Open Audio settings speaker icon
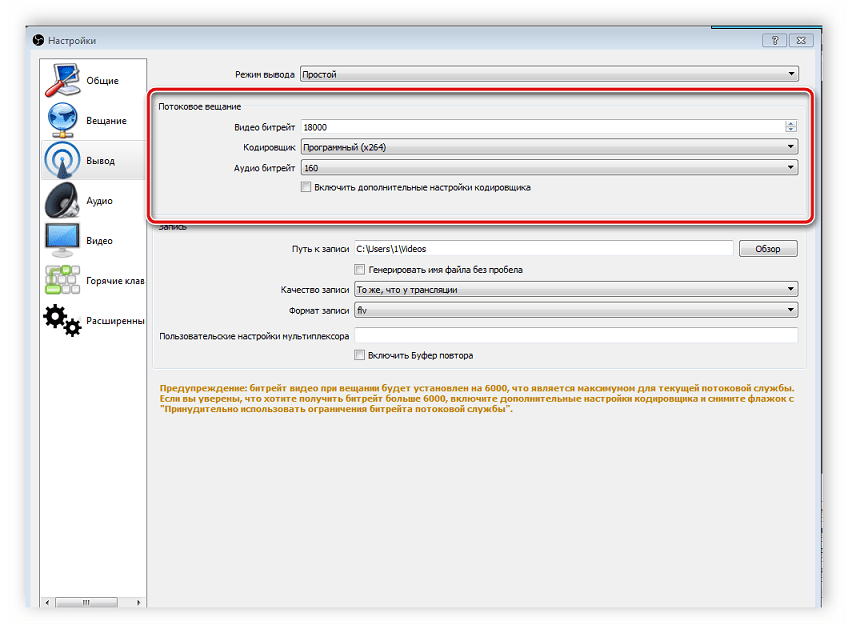Image resolution: width=848 pixels, height=633 pixels. 64,201
